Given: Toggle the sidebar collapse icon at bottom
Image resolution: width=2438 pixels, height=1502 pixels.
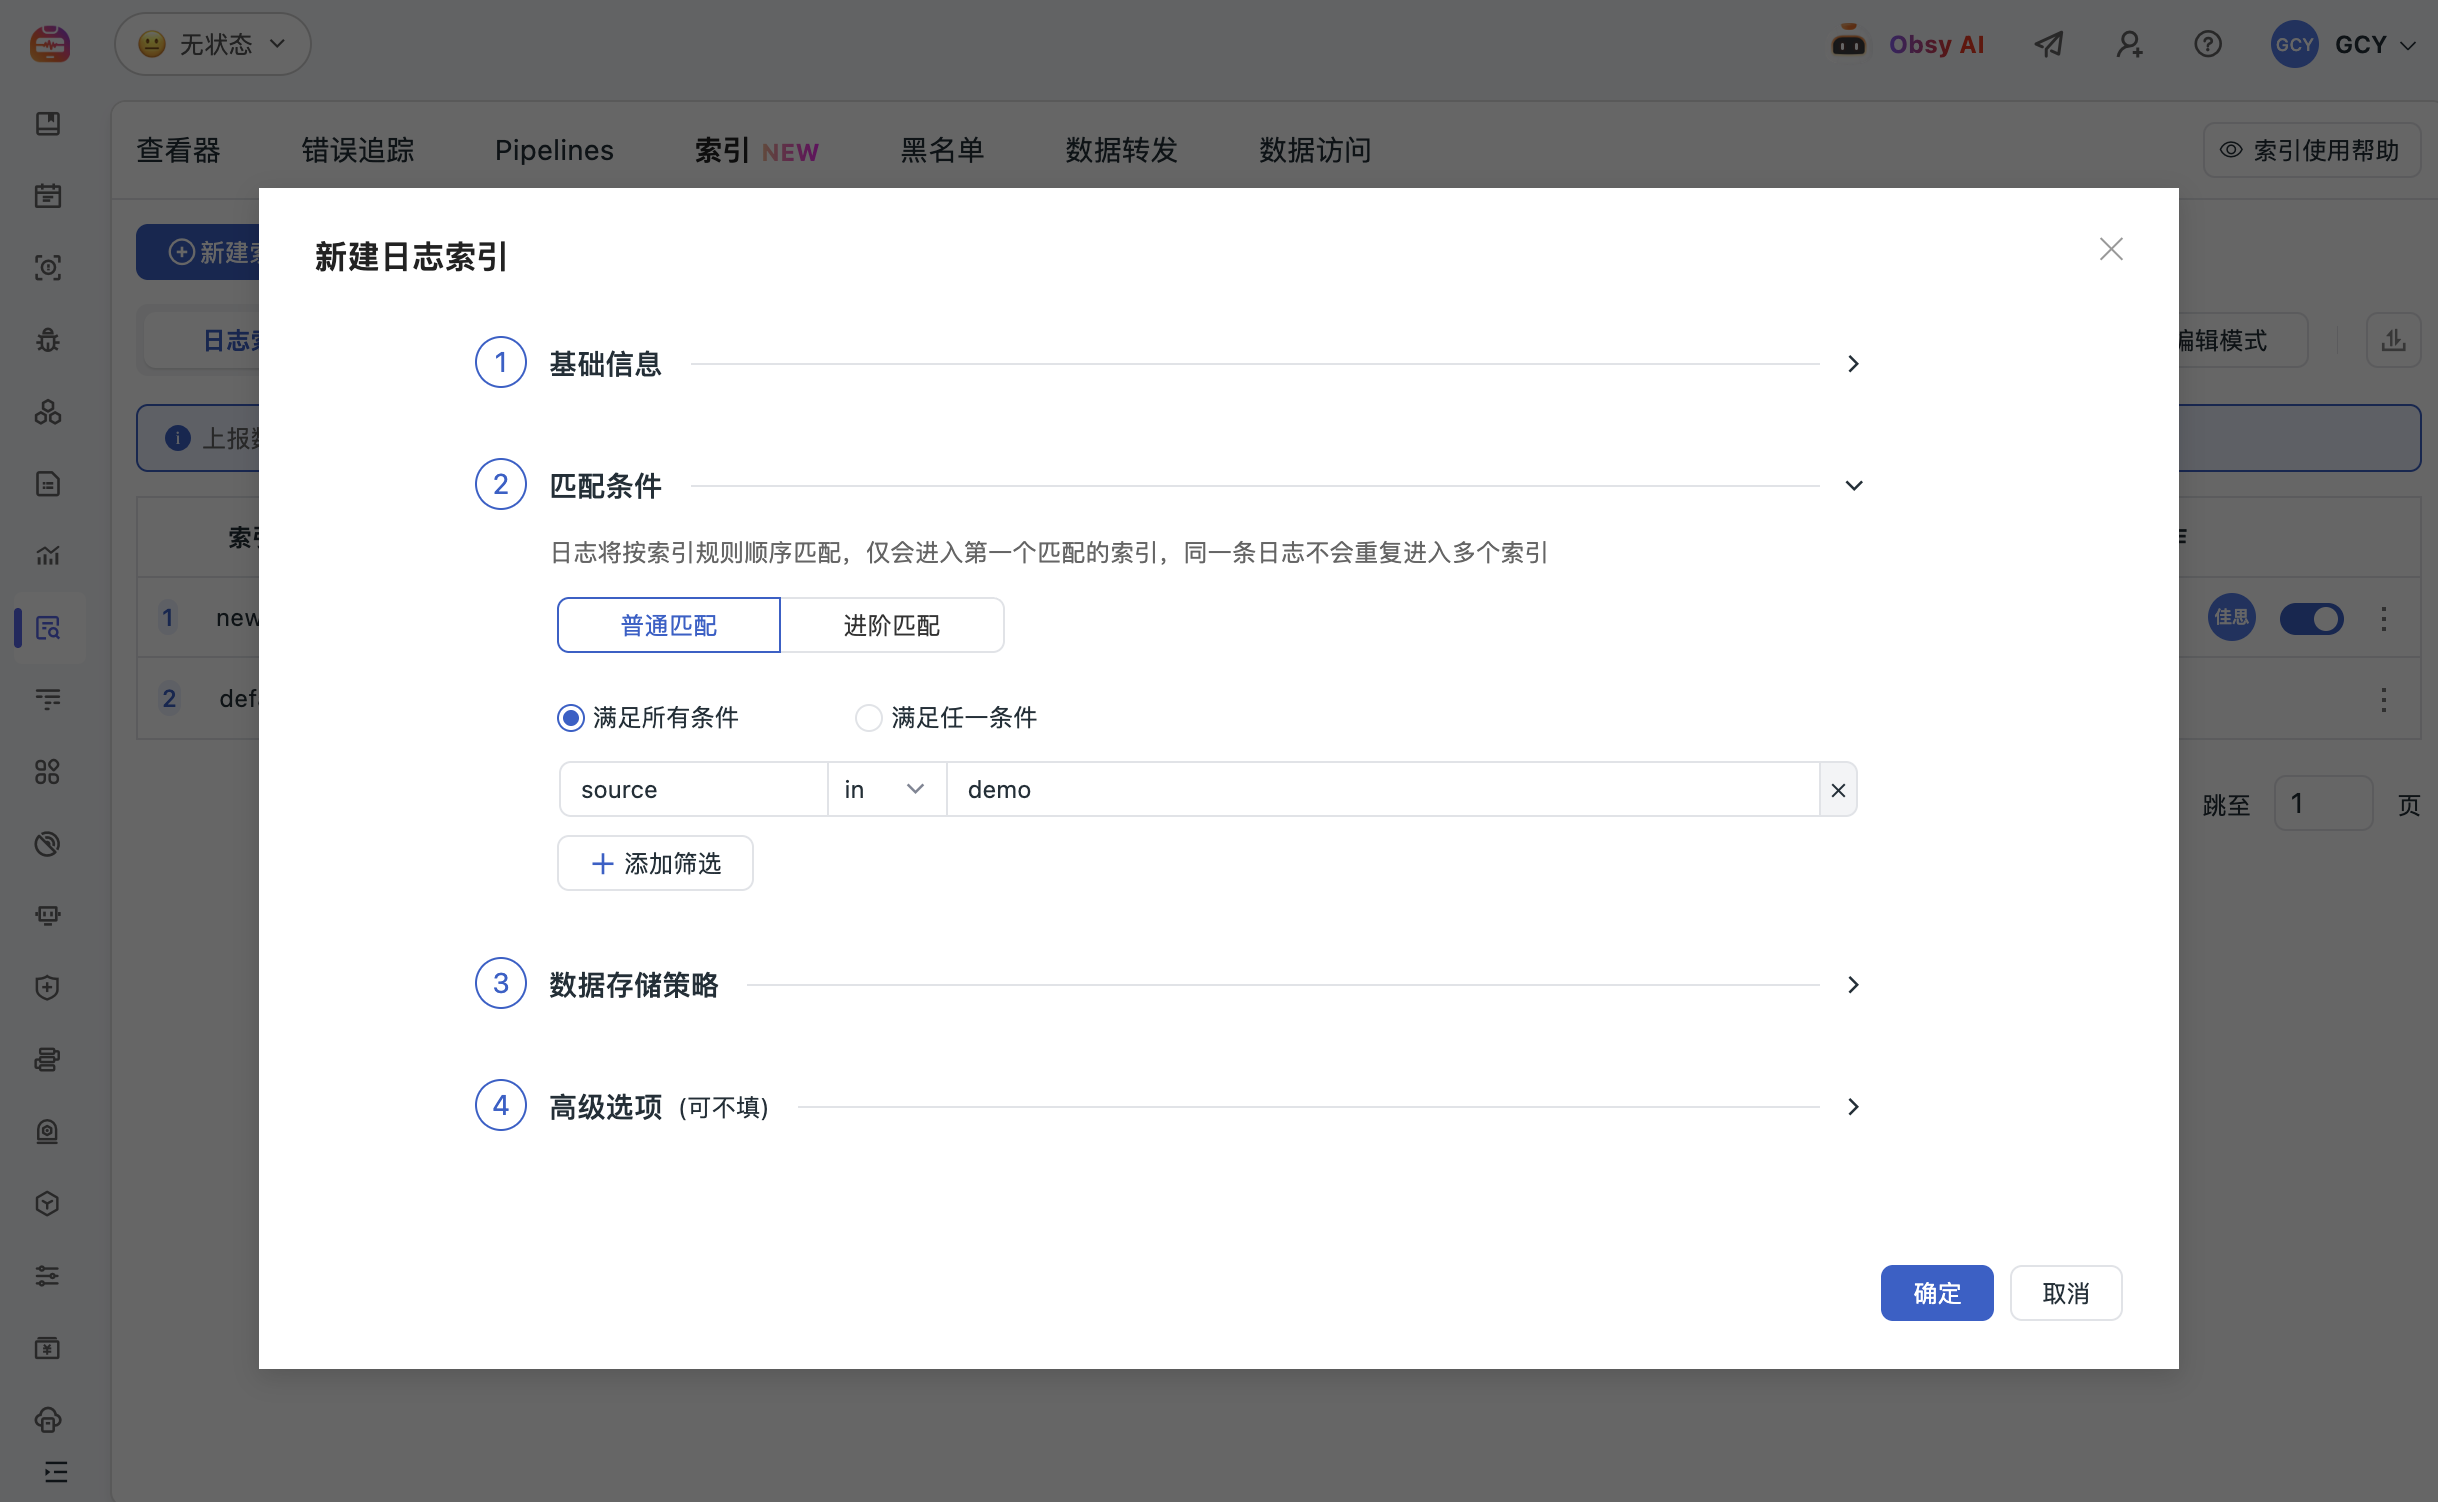Looking at the screenshot, I should [x=57, y=1472].
